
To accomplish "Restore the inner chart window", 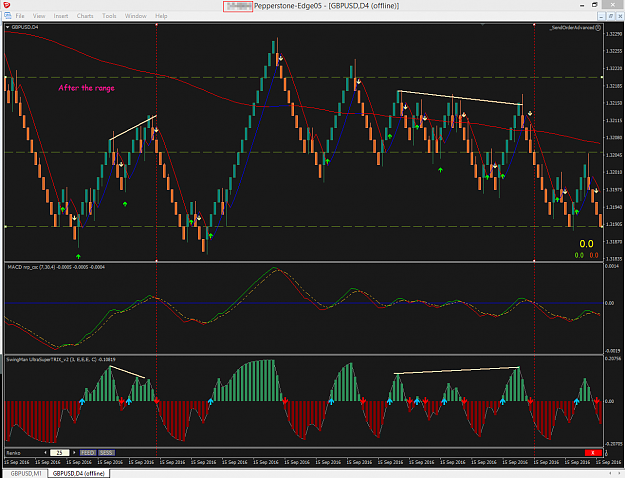I will click(x=611, y=16).
